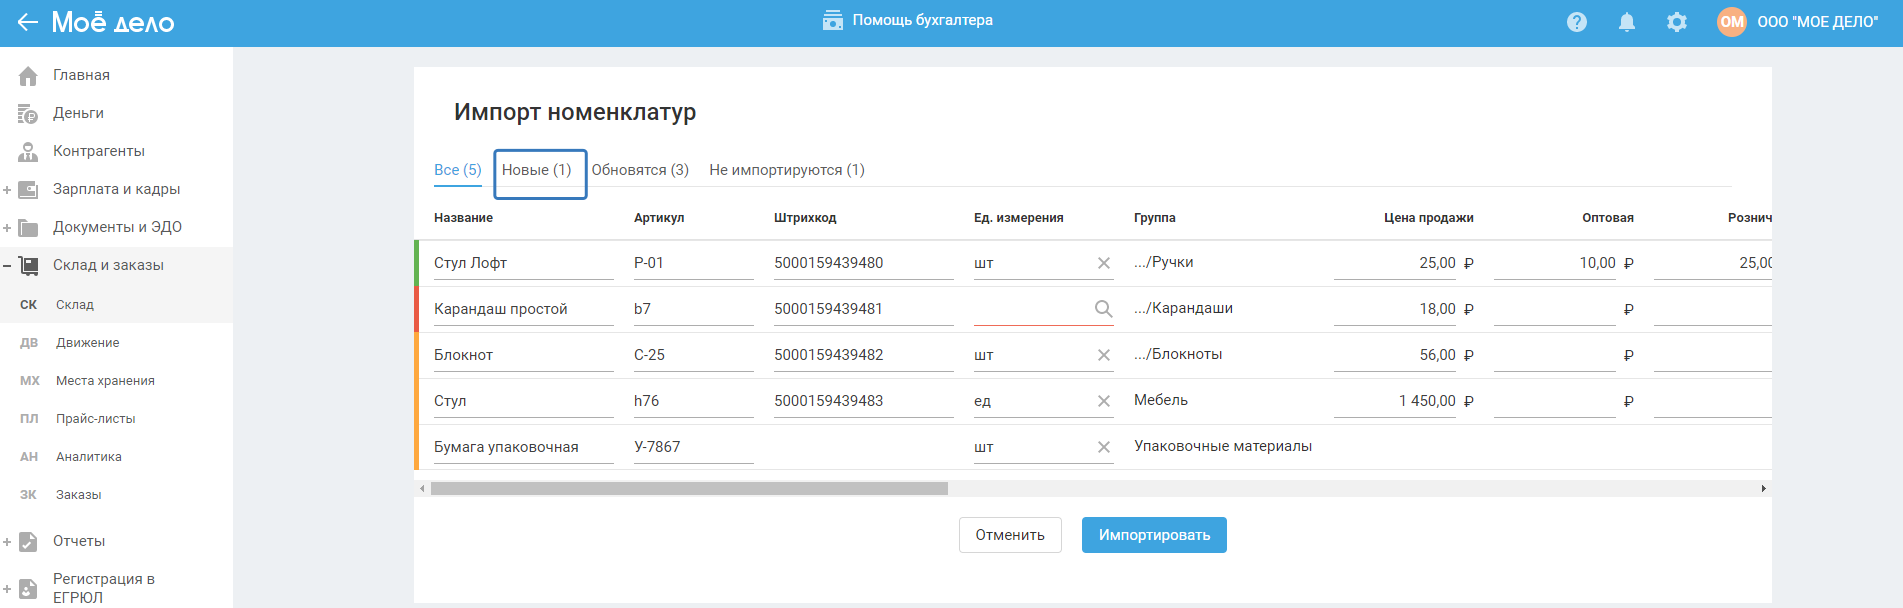1903x608 pixels.
Task: Click the Отменить button
Action: coord(1010,535)
